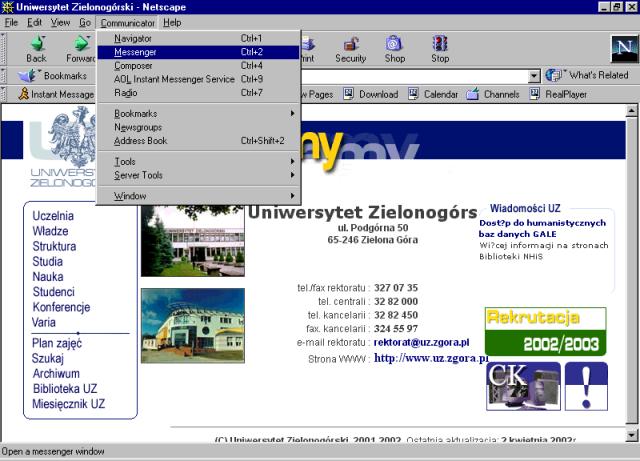Open the Miesięcznik UZ link
Viewport: 640px width, 461px height.
(69, 404)
